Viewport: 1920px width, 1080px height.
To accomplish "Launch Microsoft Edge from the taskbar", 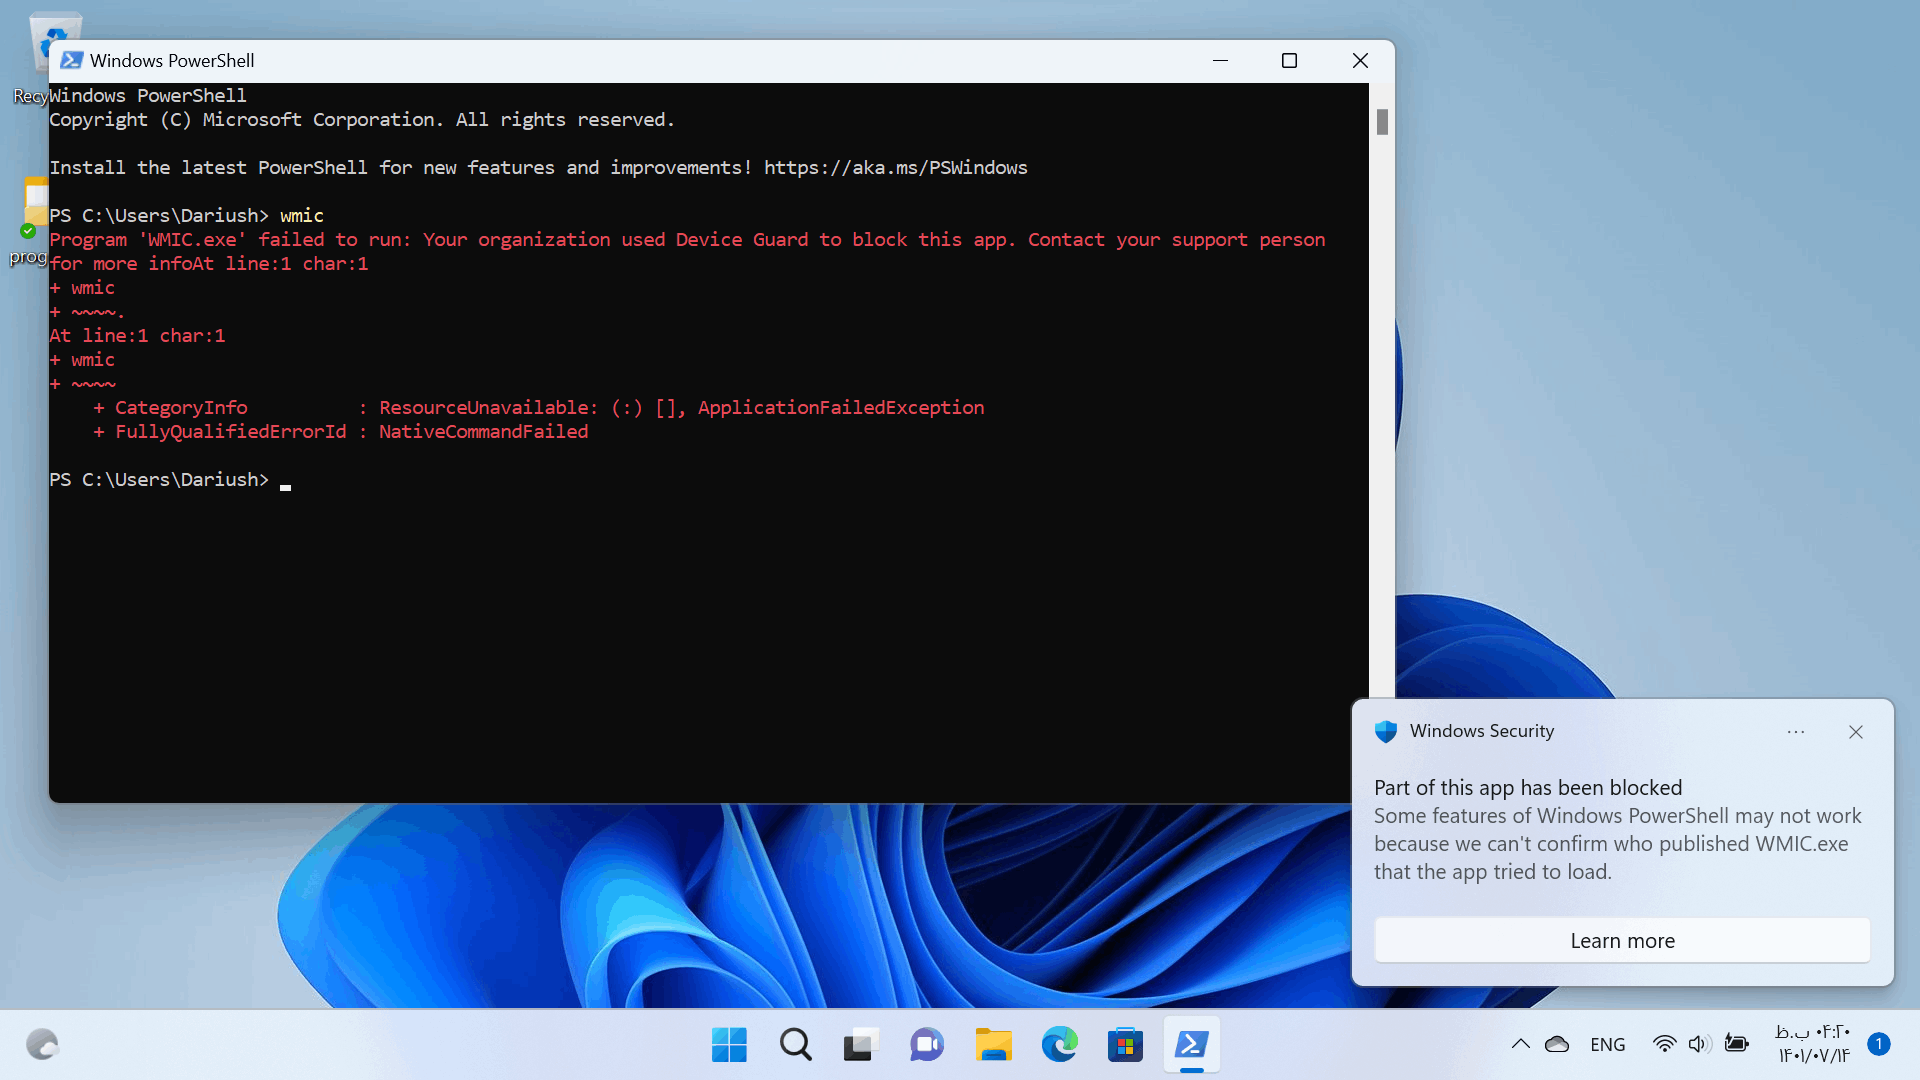I will [x=1059, y=1045].
